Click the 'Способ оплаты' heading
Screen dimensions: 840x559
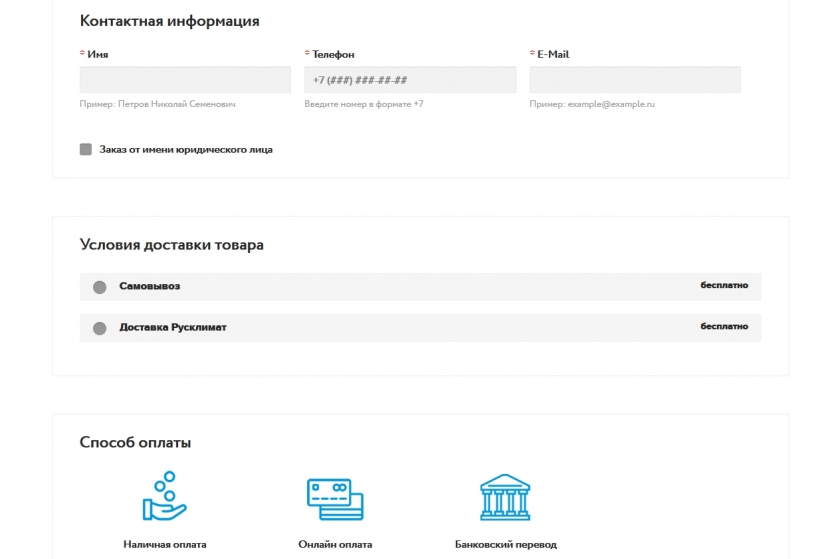click(135, 442)
